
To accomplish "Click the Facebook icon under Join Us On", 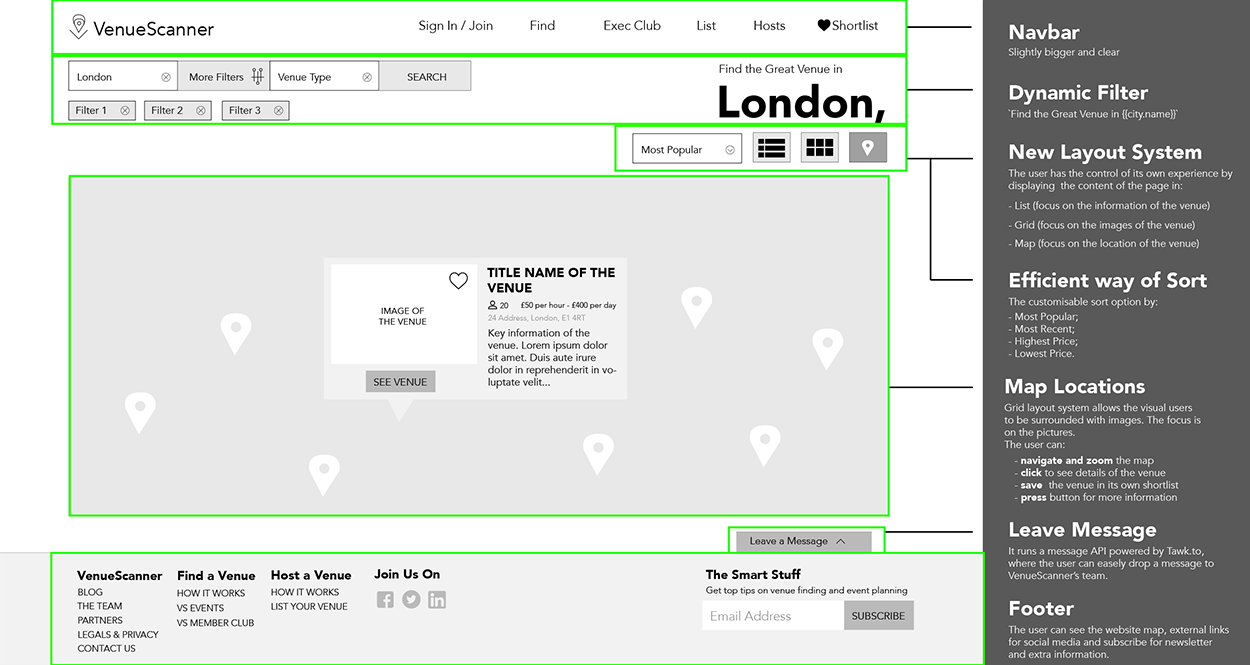I will click(385, 599).
